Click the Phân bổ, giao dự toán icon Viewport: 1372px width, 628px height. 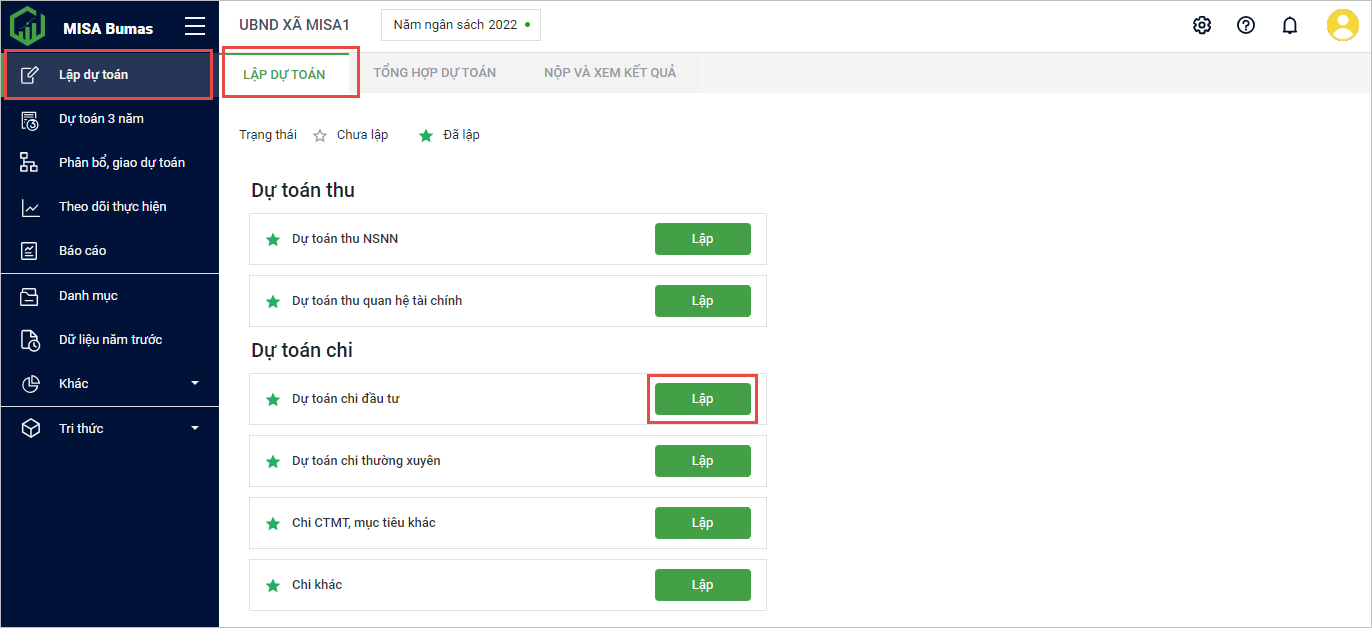pyautogui.click(x=30, y=163)
